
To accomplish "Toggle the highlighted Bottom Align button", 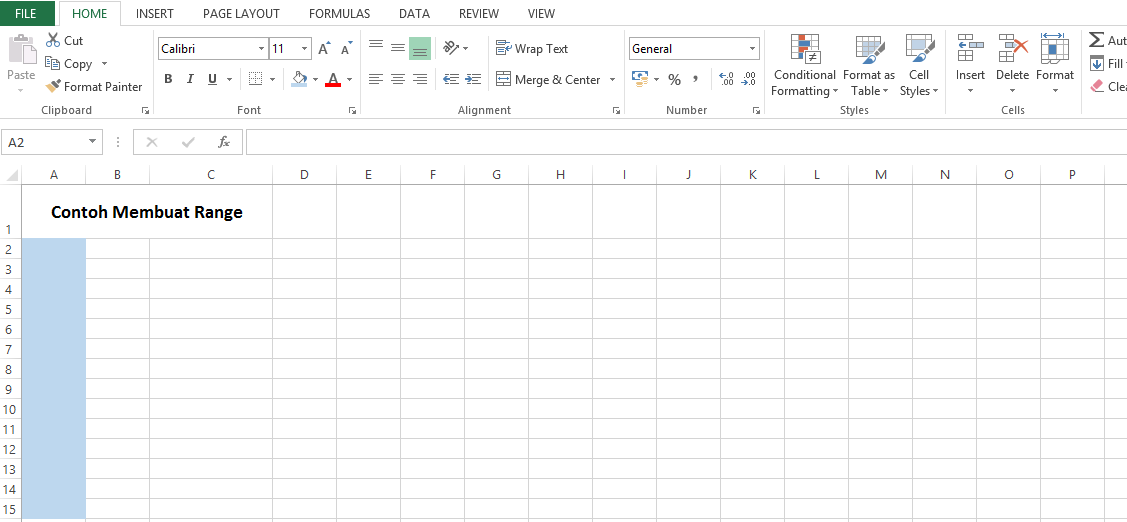I will tap(420, 48).
